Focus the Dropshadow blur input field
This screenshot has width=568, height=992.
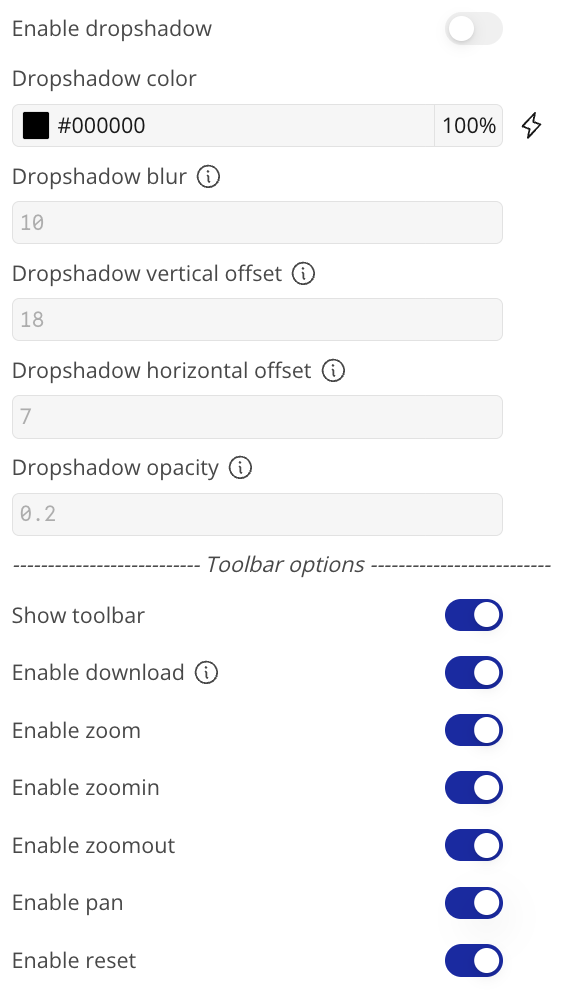257,223
